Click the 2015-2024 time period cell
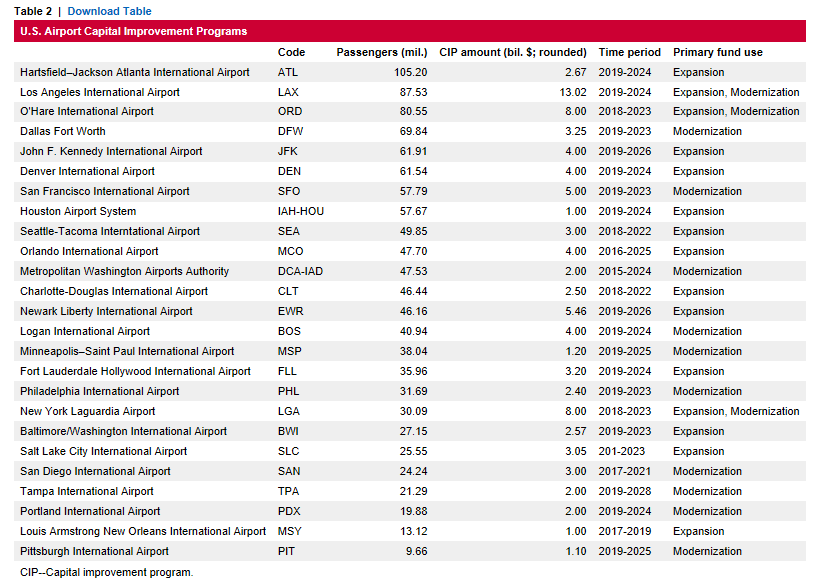This screenshot has width=821, height=584. pos(625,271)
